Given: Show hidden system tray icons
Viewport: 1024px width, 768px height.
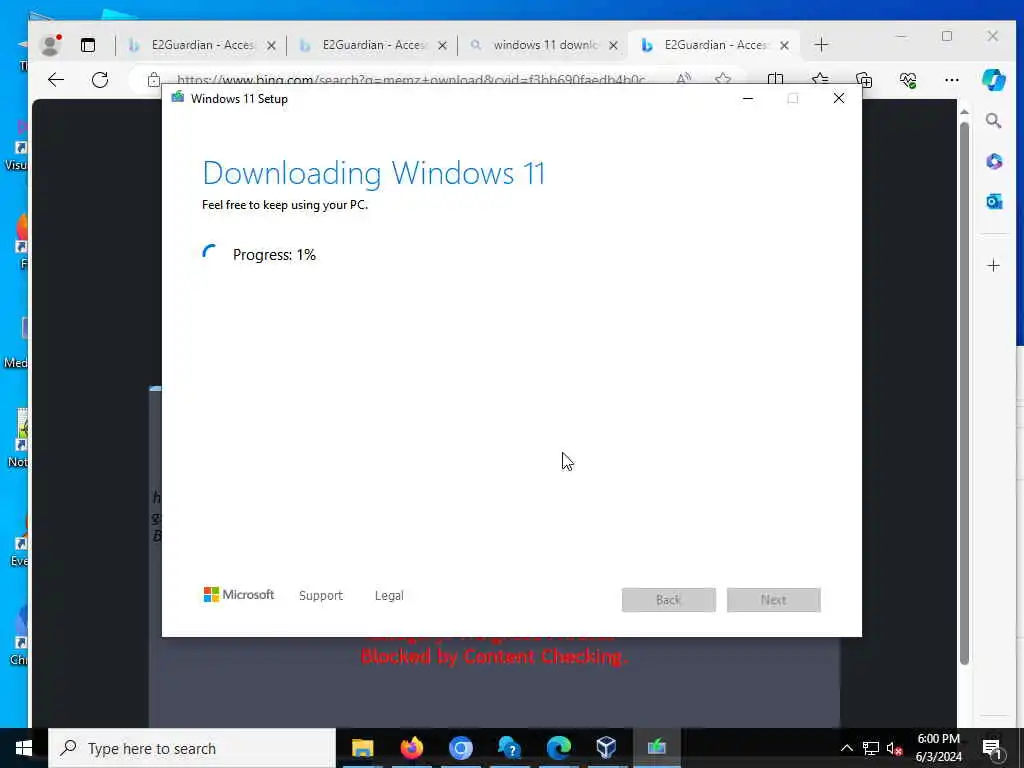Looking at the screenshot, I should coord(846,748).
